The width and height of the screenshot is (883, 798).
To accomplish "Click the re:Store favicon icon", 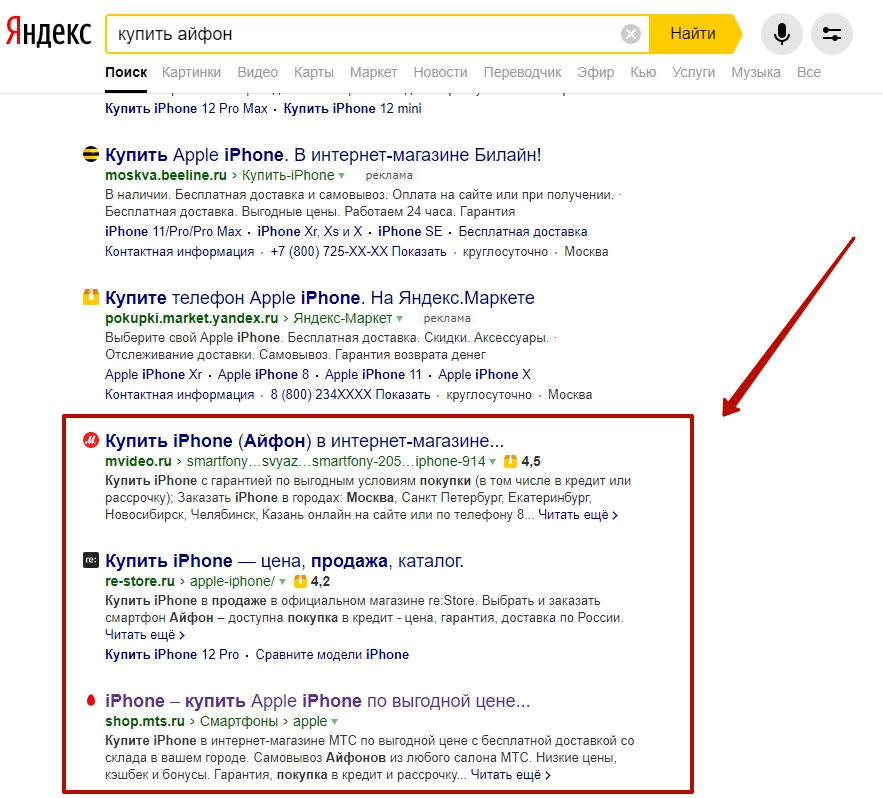I will pos(91,560).
